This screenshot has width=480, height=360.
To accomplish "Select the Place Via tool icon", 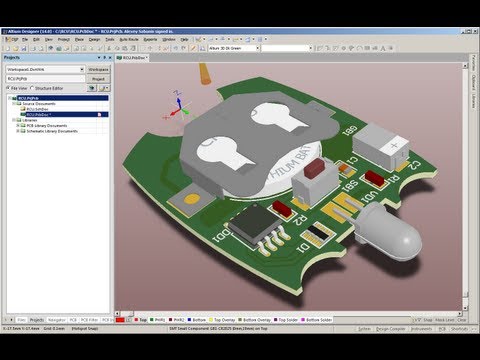I will click(351, 48).
